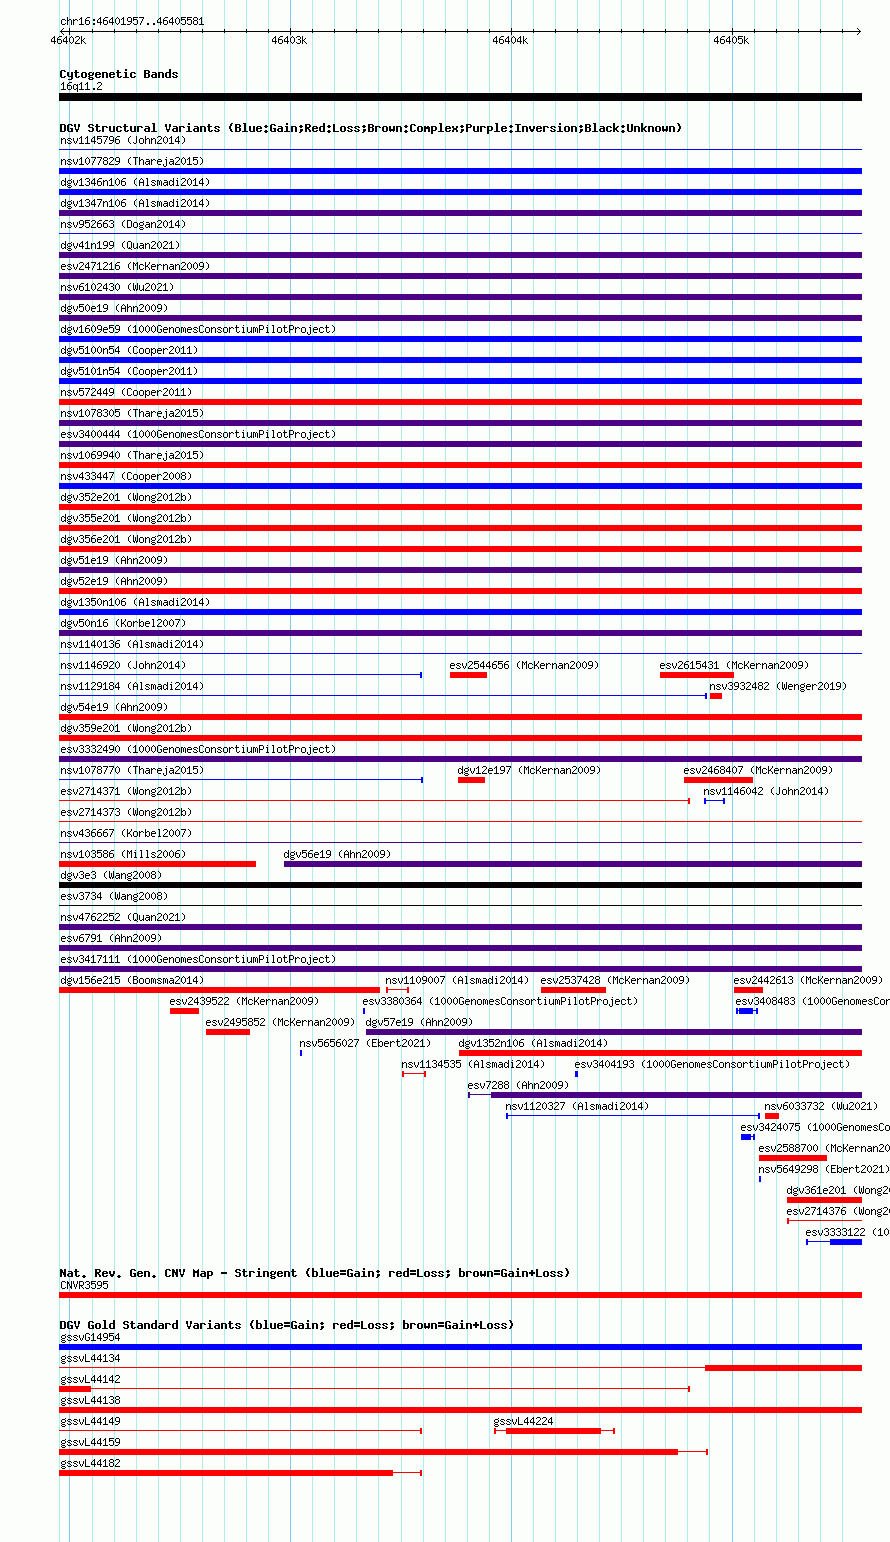
Task: Click the esv2471216 (McKernan2009) label
Action: coord(134,266)
